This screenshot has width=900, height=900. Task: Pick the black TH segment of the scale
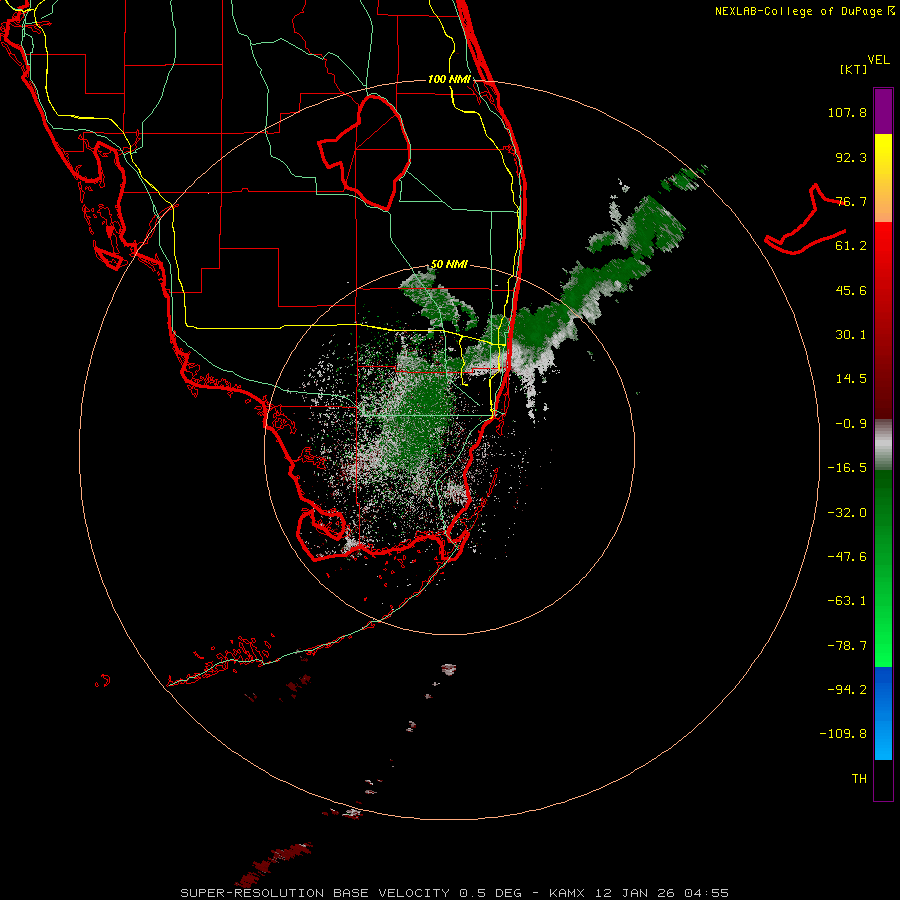pyautogui.click(x=883, y=780)
